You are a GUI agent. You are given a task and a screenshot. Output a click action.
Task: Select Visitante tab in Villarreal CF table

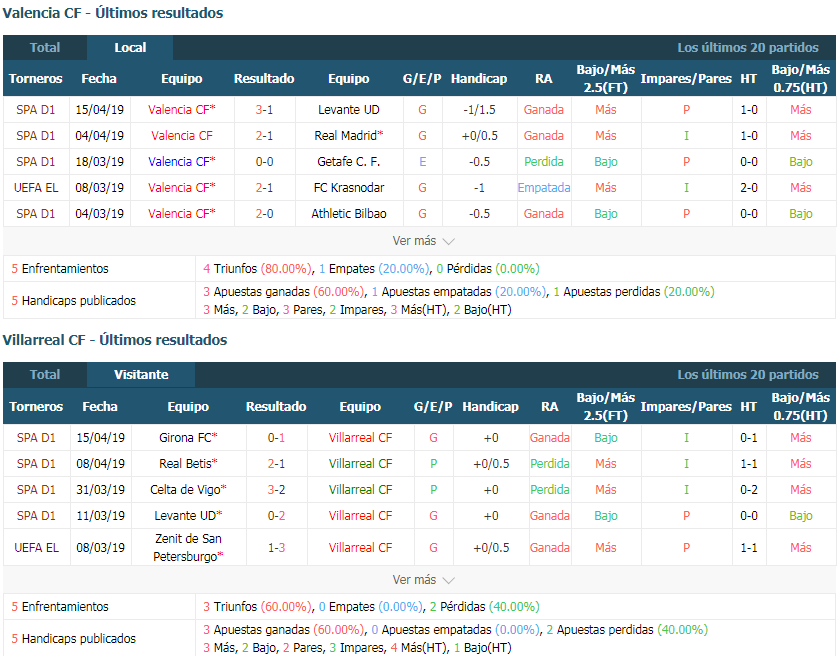point(141,375)
